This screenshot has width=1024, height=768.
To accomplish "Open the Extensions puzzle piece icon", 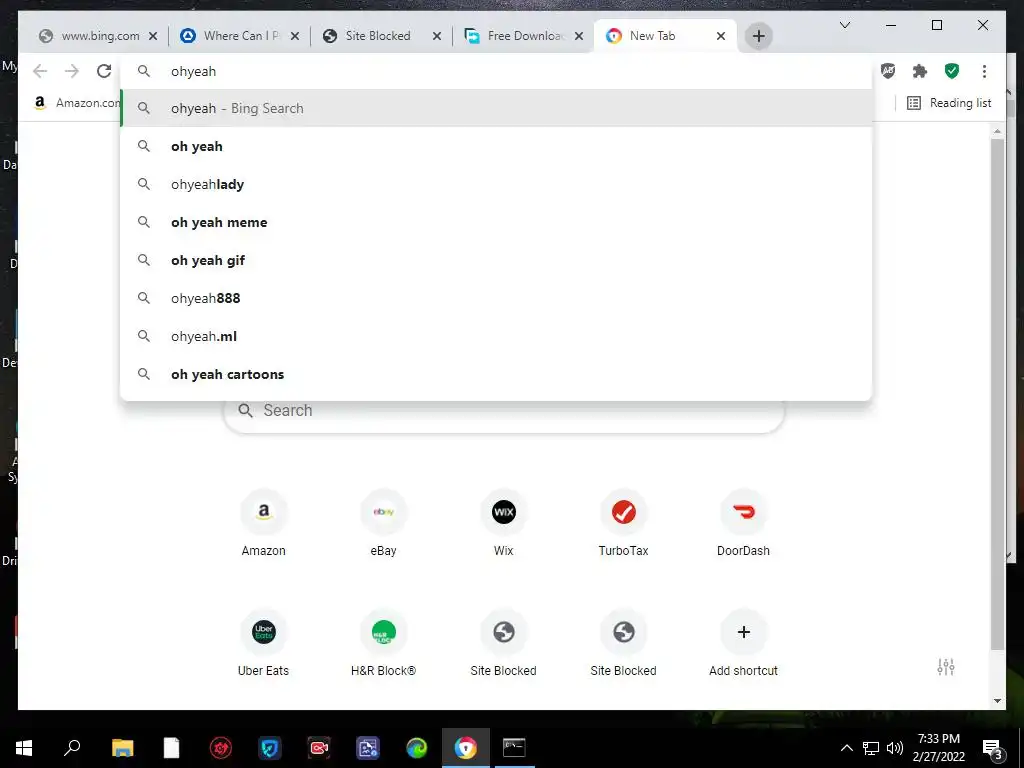I will 920,71.
